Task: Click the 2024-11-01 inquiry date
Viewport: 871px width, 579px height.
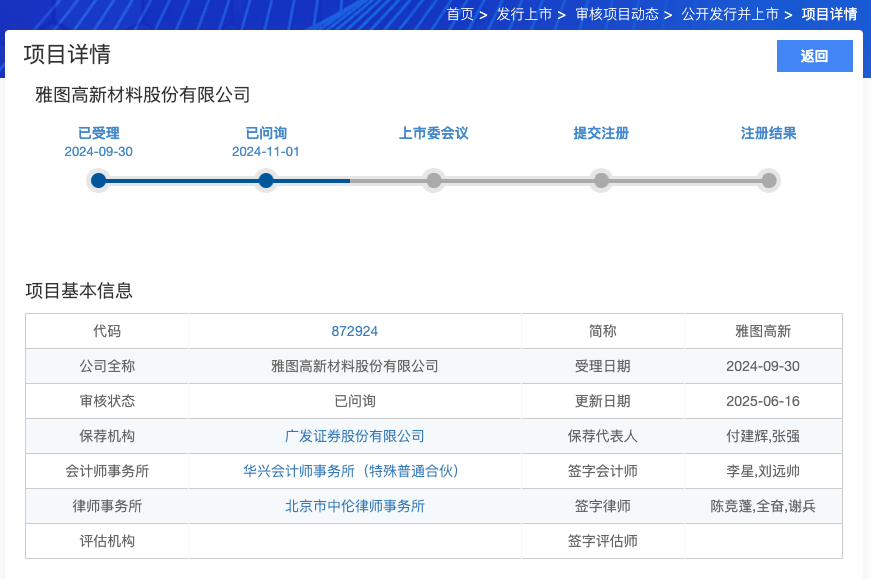Action: pos(266,152)
